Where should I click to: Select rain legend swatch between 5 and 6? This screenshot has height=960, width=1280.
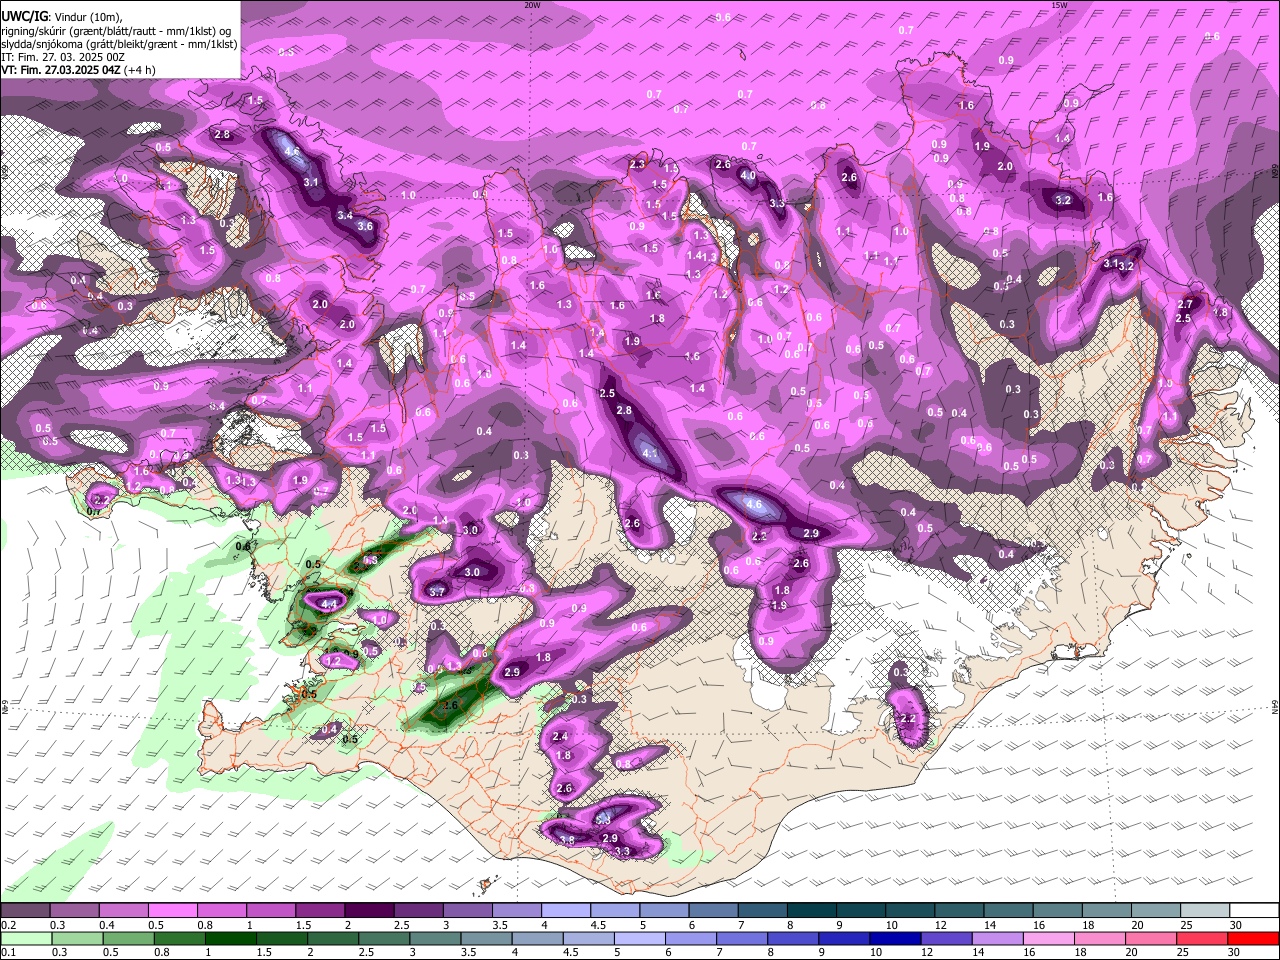click(x=640, y=939)
